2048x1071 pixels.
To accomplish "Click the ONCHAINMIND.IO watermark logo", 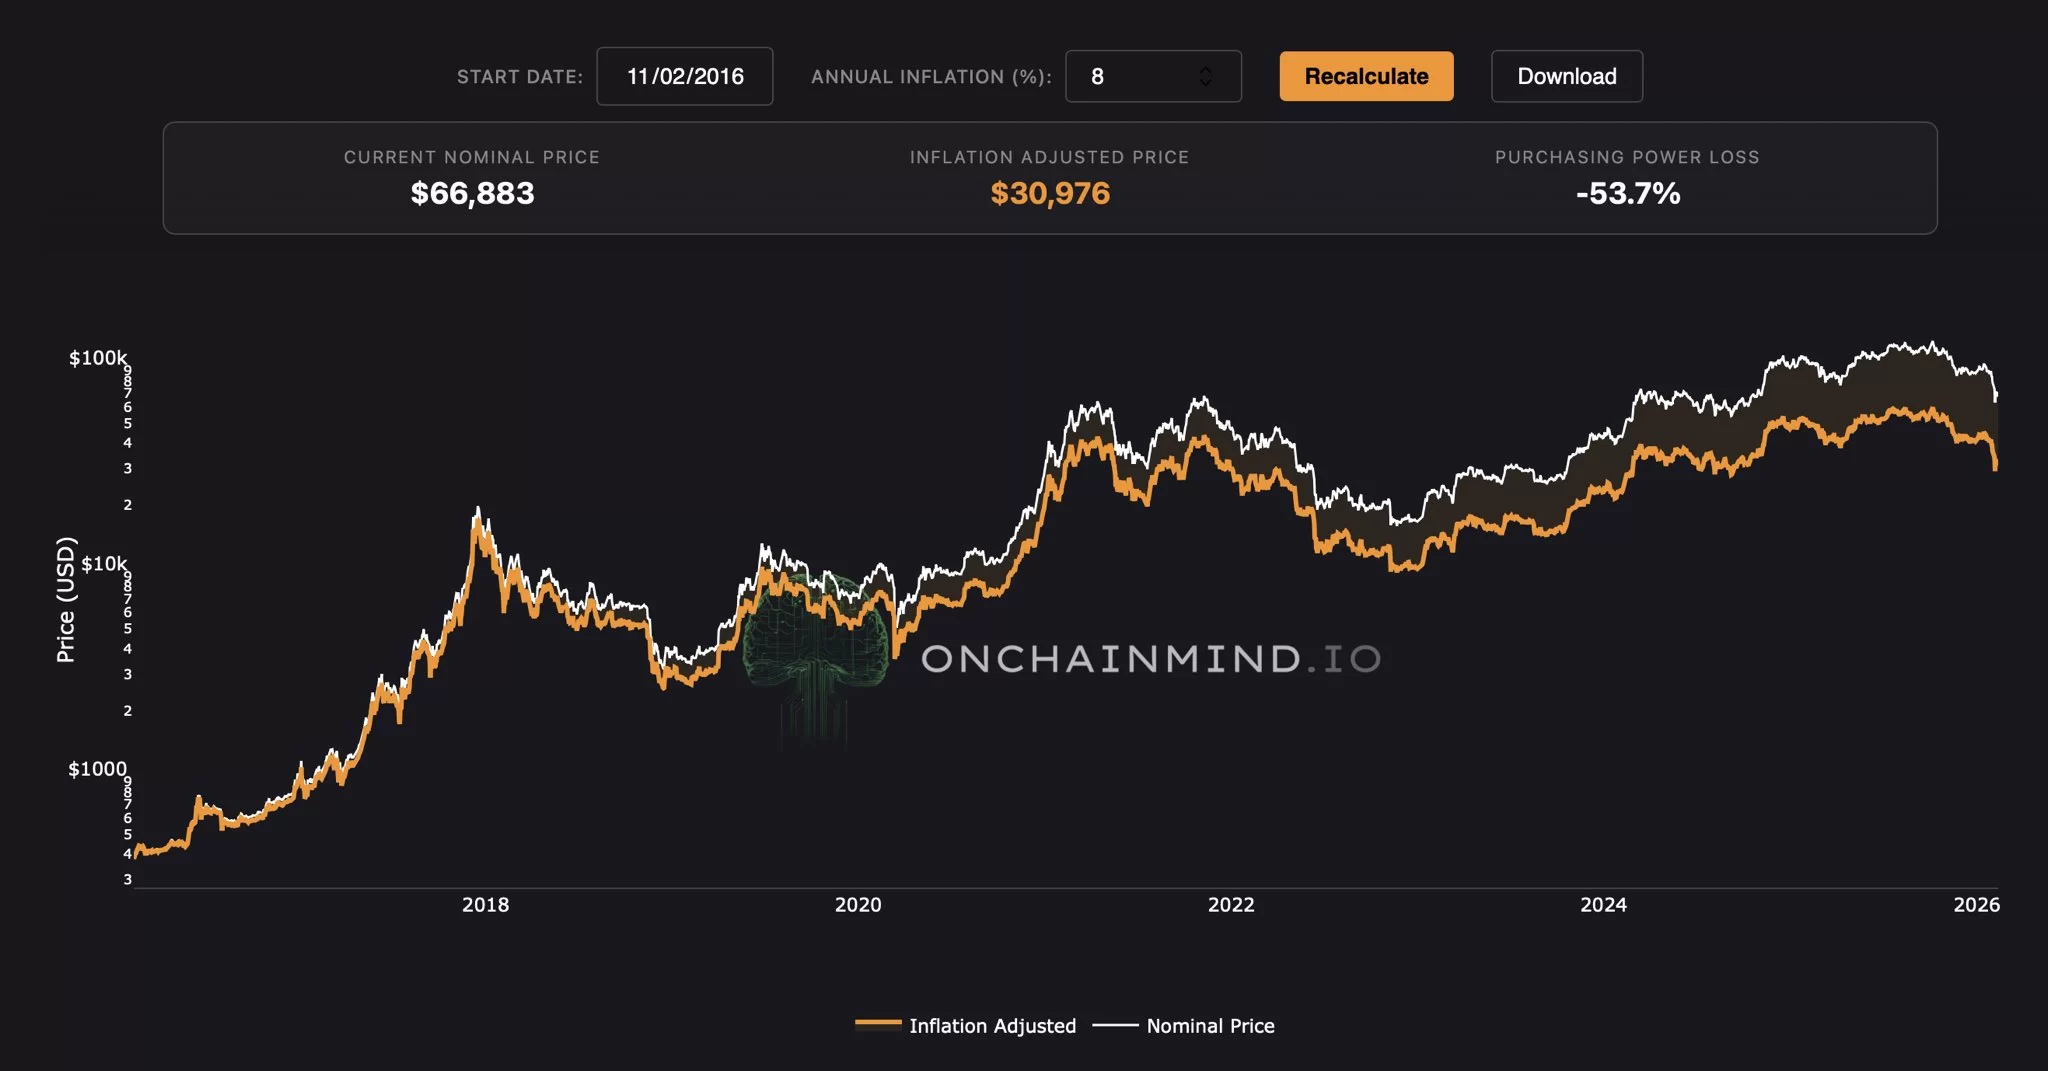I will click(1150, 660).
